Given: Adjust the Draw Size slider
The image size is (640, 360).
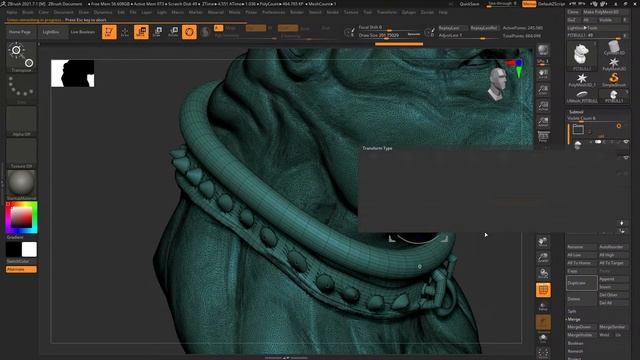Looking at the screenshot, I should tap(389, 36).
